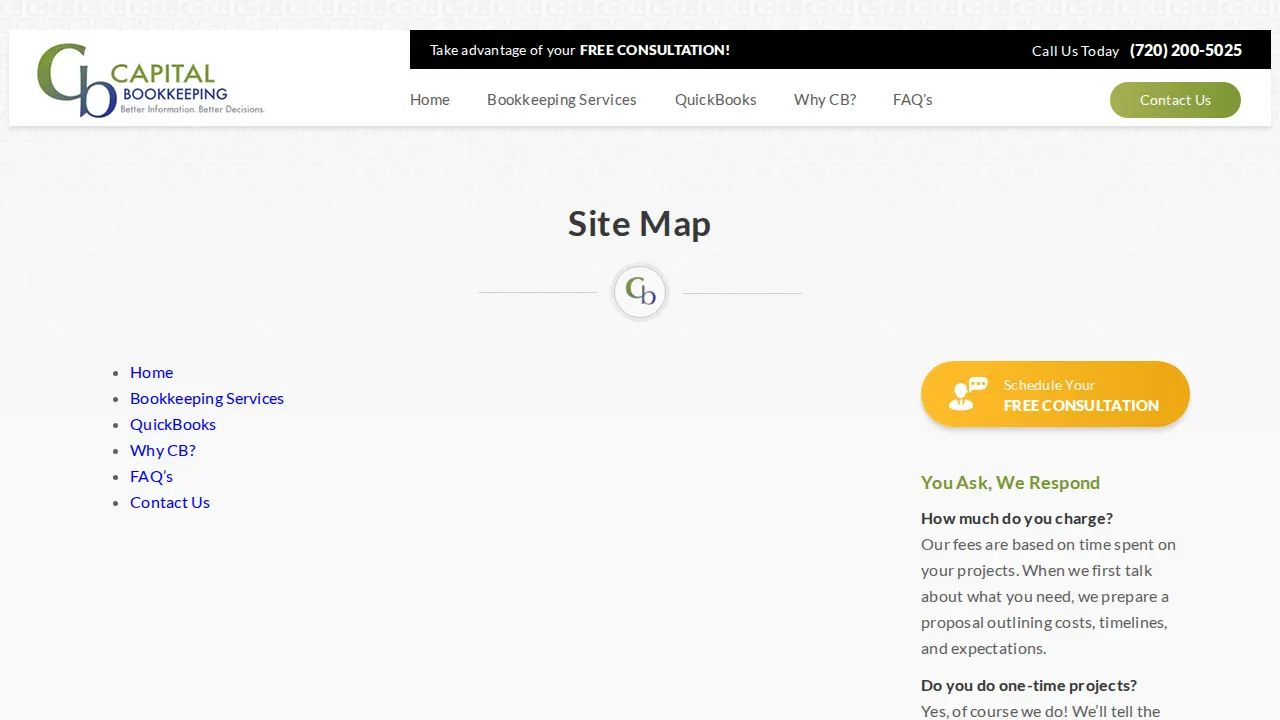Screen dimensions: 1280x720
Task: Follow Bookkeeping Services link in site map list
Action: click(x=207, y=398)
